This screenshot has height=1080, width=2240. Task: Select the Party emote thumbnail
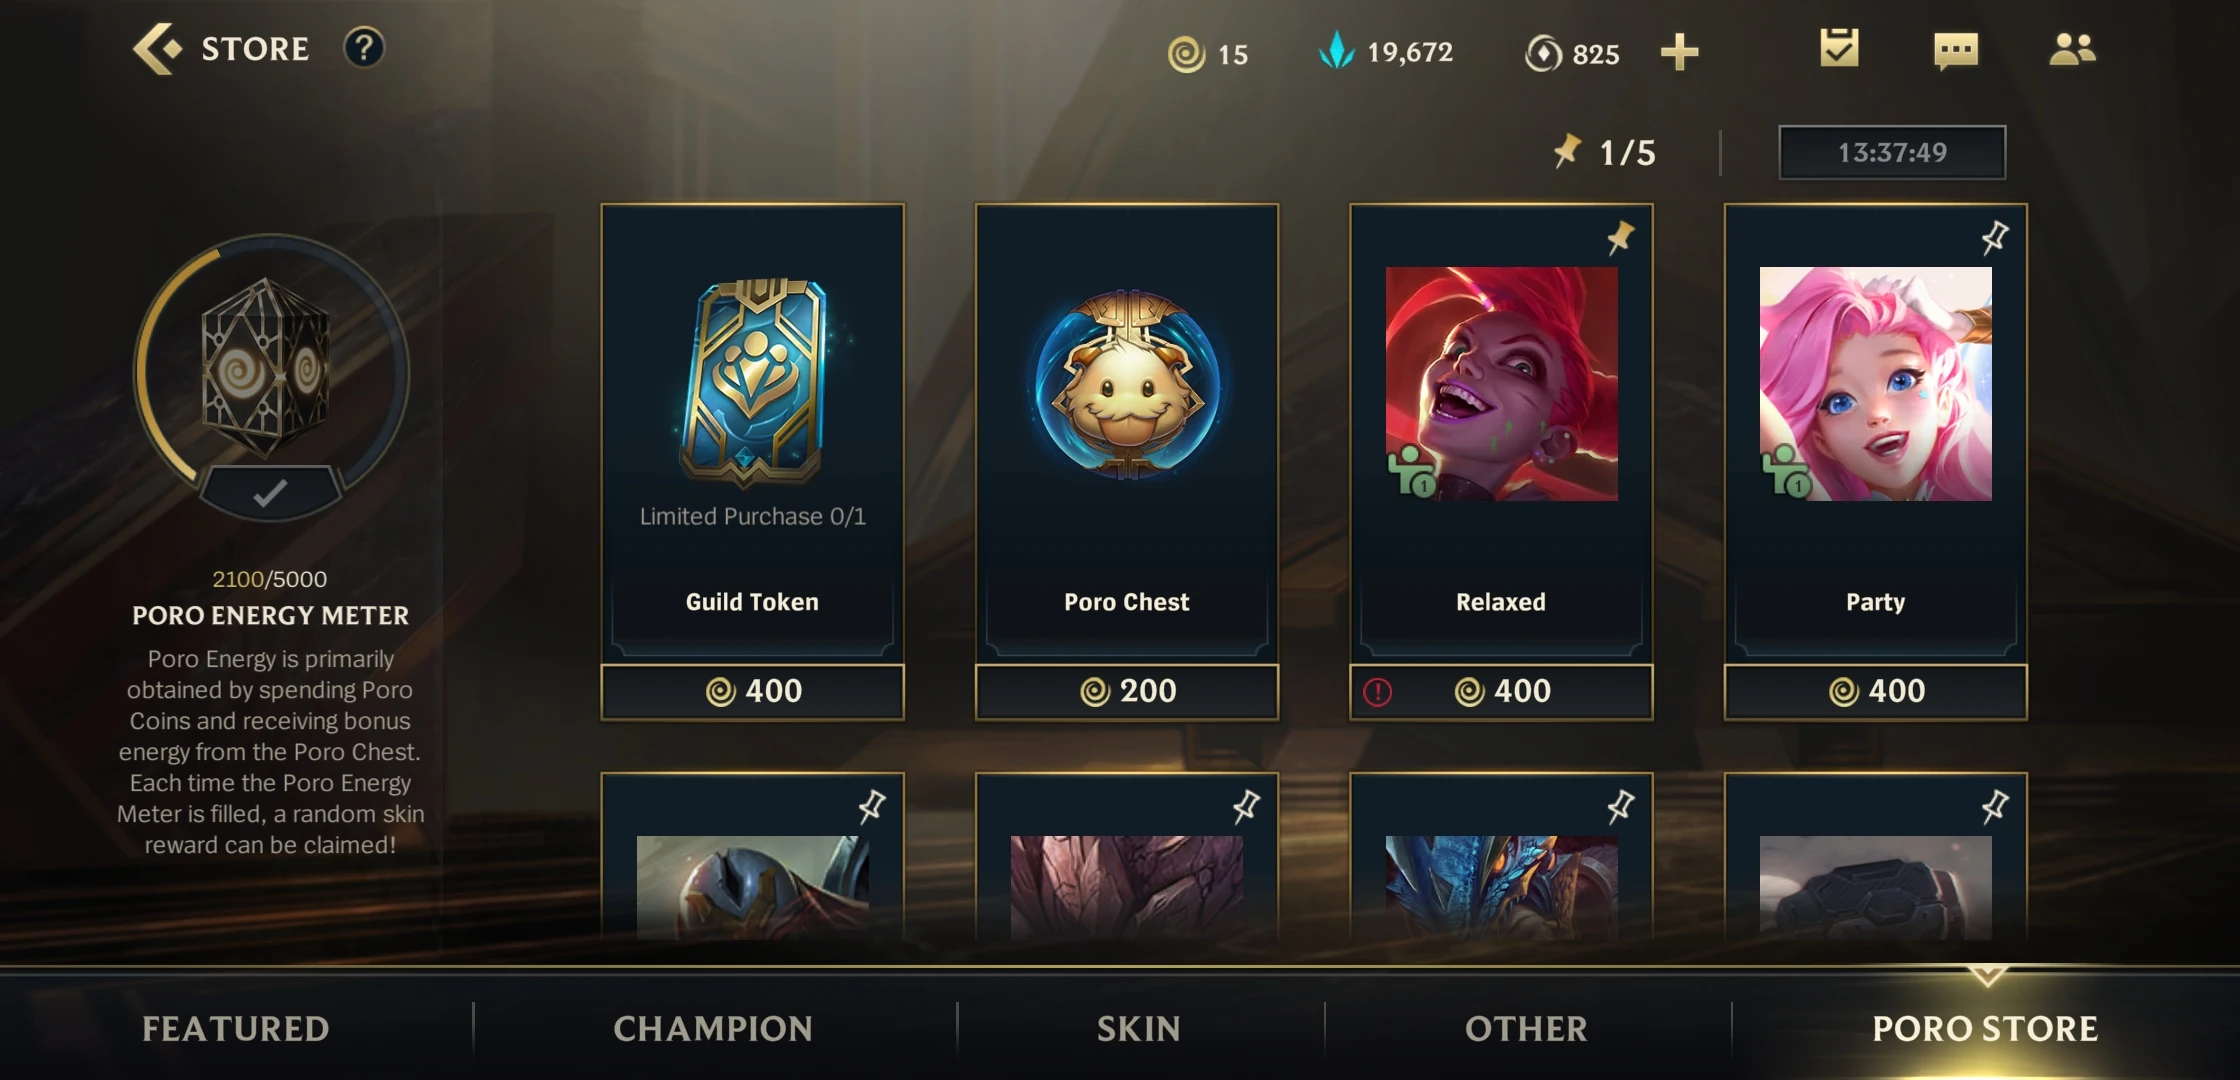pyautogui.click(x=1876, y=384)
